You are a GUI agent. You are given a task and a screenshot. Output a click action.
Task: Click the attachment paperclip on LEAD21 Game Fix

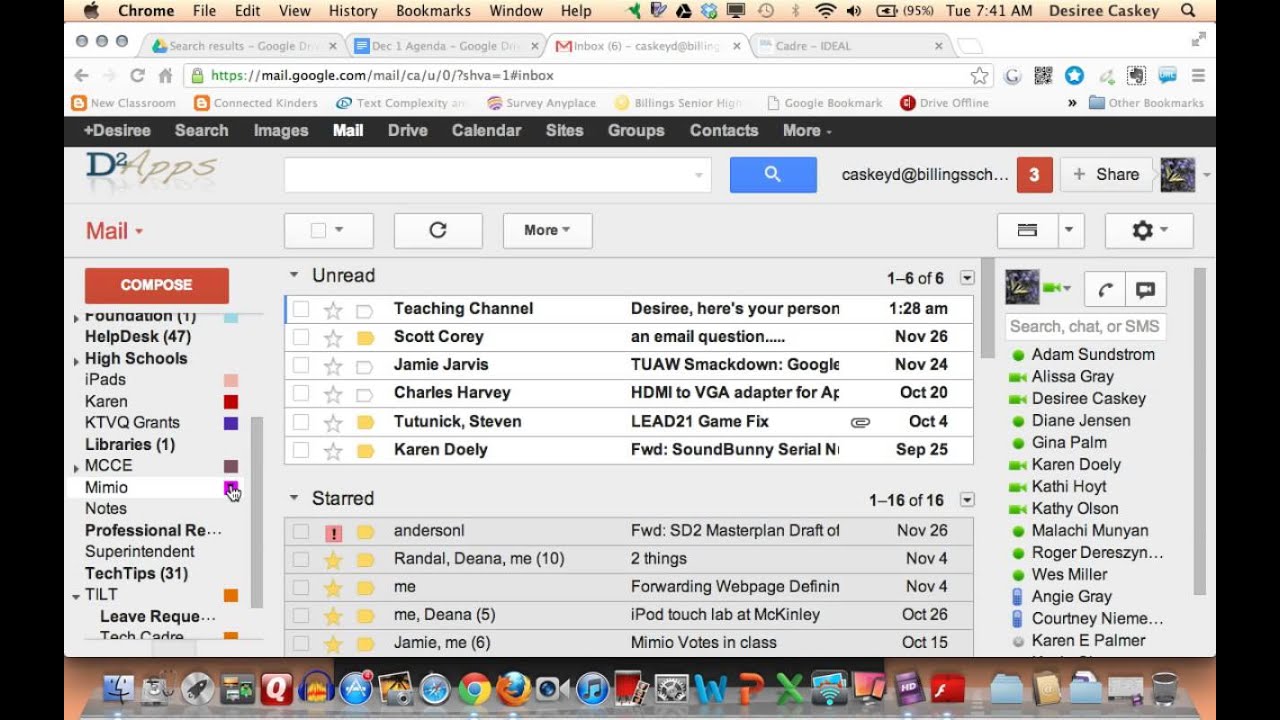pos(860,422)
